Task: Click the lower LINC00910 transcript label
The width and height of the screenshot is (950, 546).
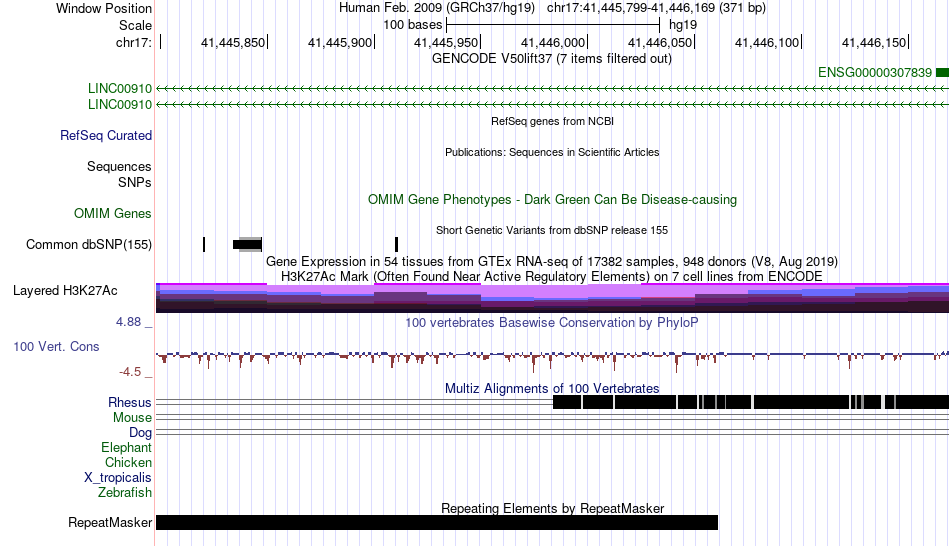Action: click(x=120, y=104)
